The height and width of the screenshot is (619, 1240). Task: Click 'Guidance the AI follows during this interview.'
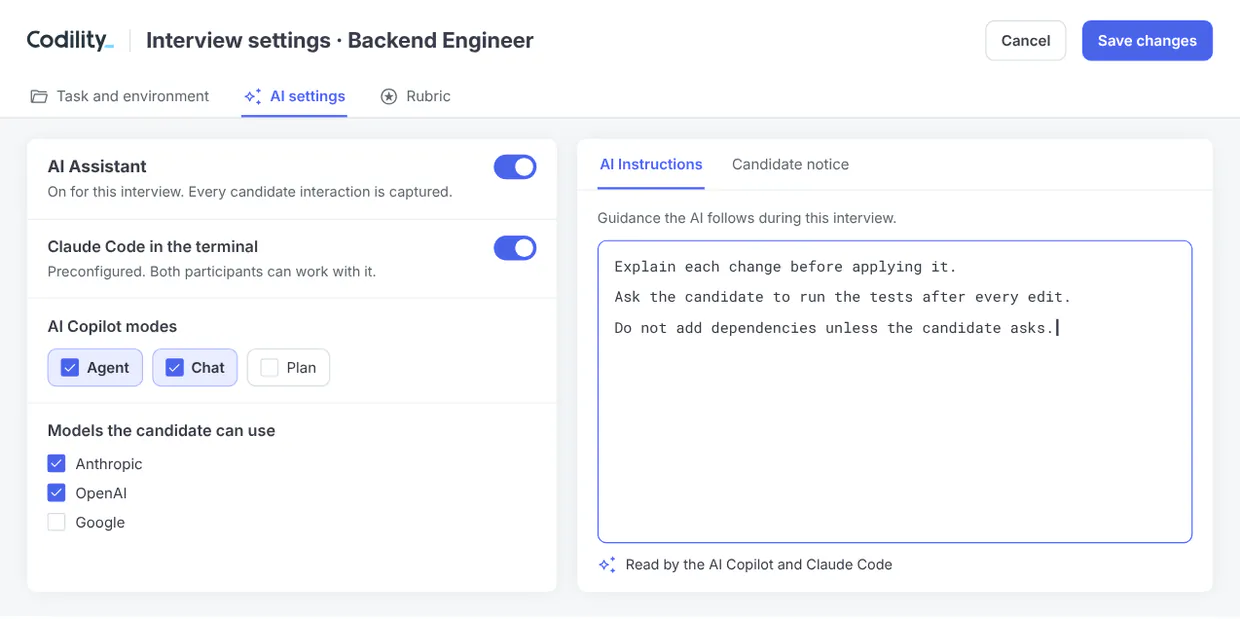click(x=747, y=217)
